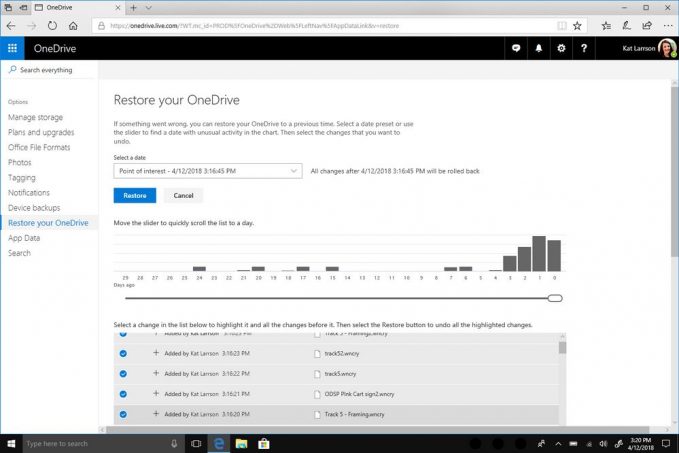Open the app launcher waffle icon

click(x=12, y=48)
